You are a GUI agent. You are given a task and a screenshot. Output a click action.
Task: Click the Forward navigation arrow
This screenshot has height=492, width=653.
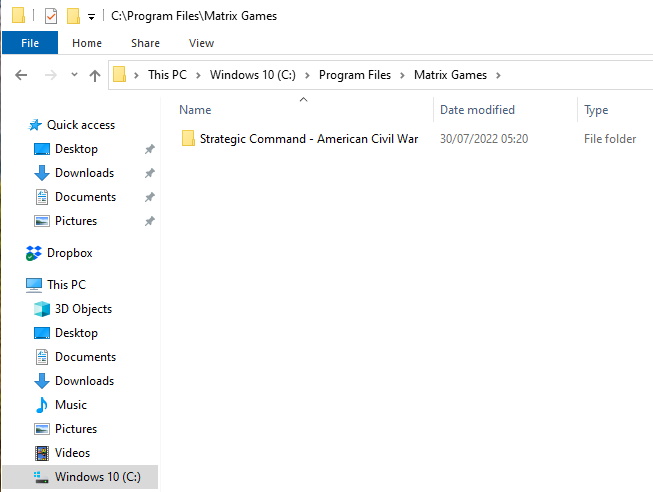tap(50, 75)
